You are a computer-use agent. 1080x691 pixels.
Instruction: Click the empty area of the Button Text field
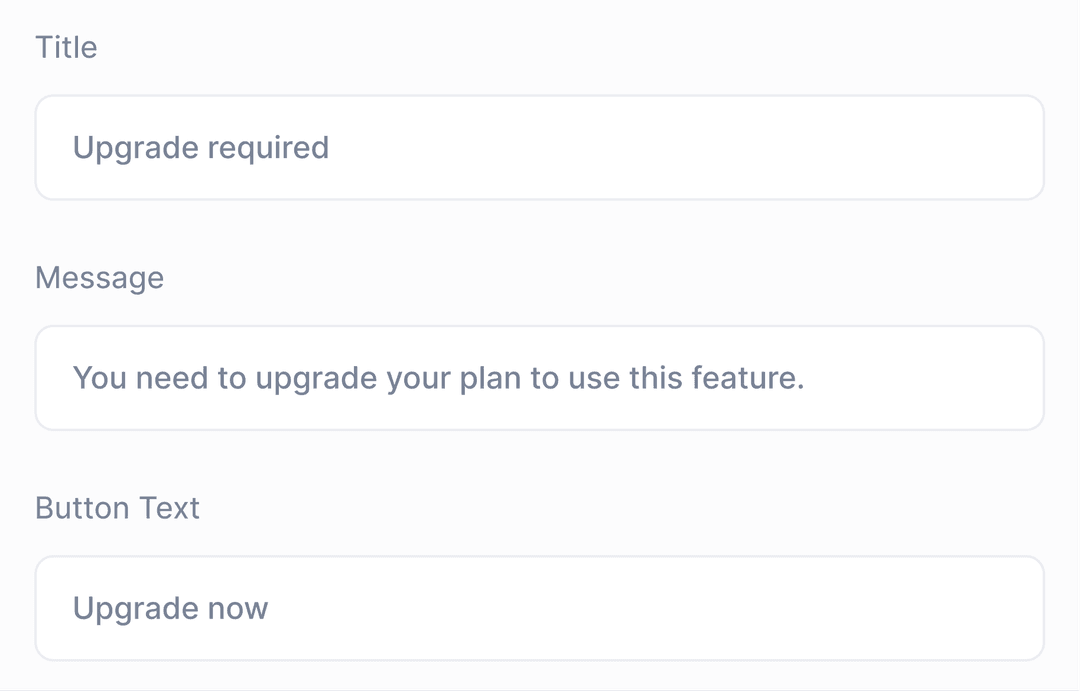700,608
